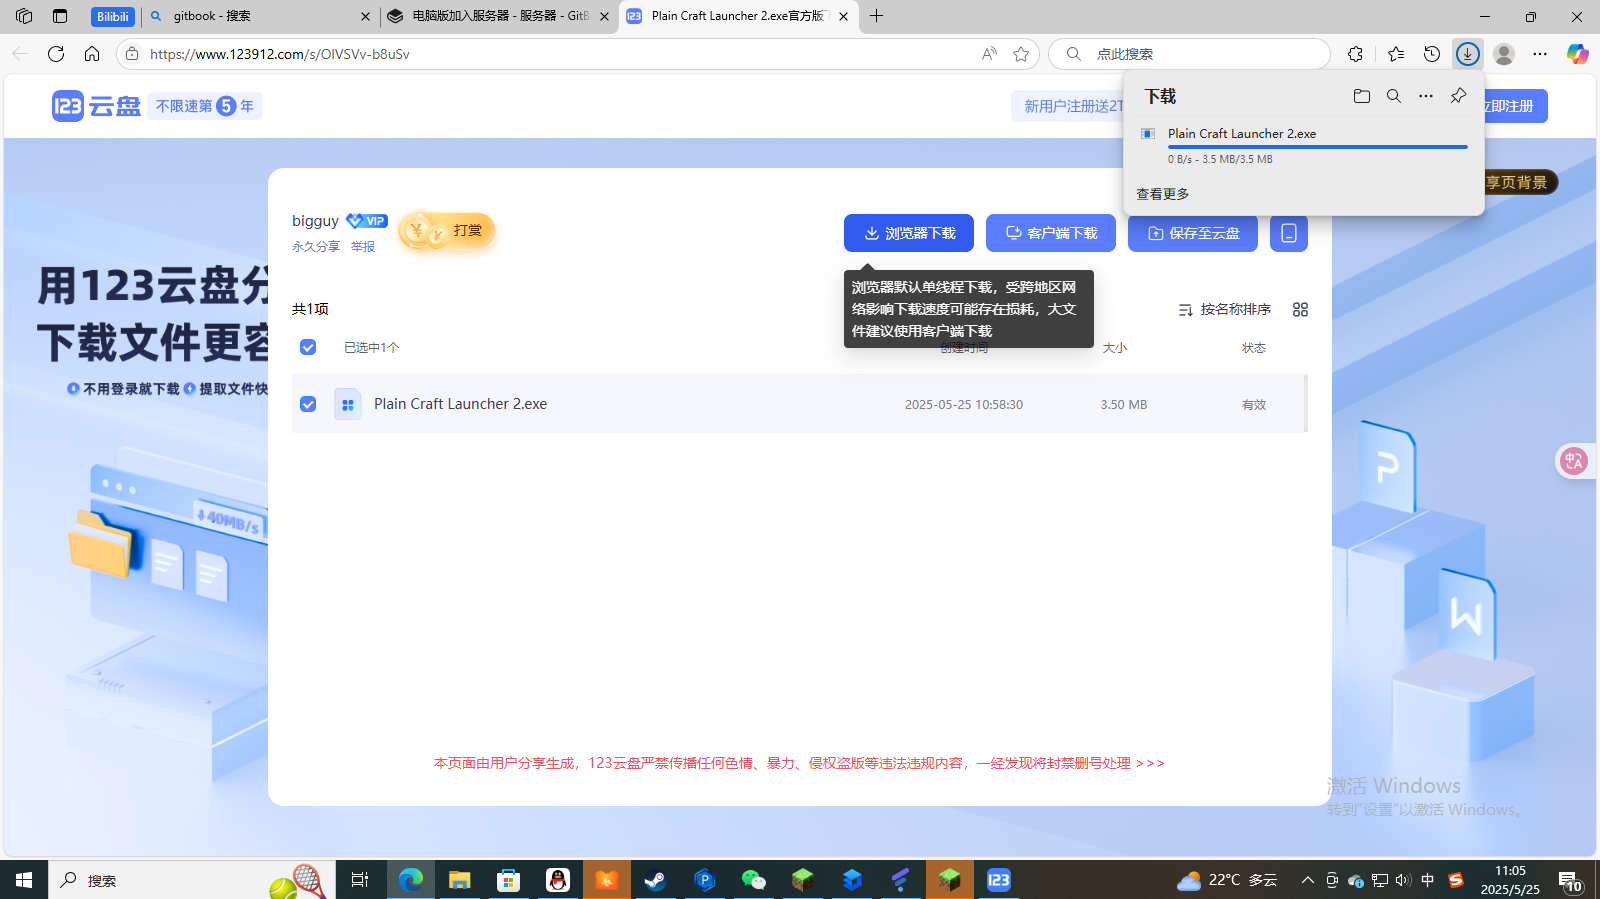This screenshot has width=1600, height=899.
Task: Toggle the downloads toolbar icon
Action: pos(1467,54)
